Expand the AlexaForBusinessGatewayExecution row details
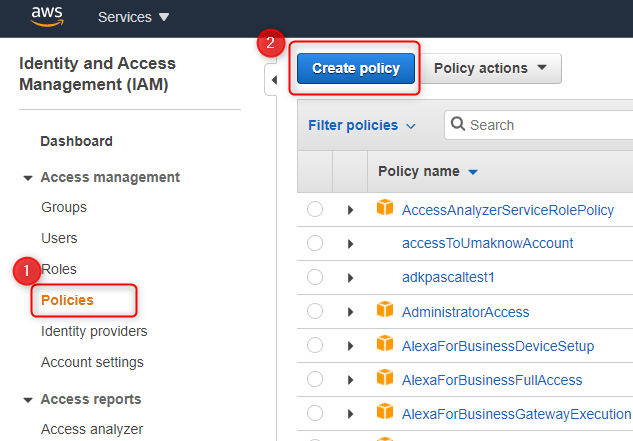 tap(350, 414)
